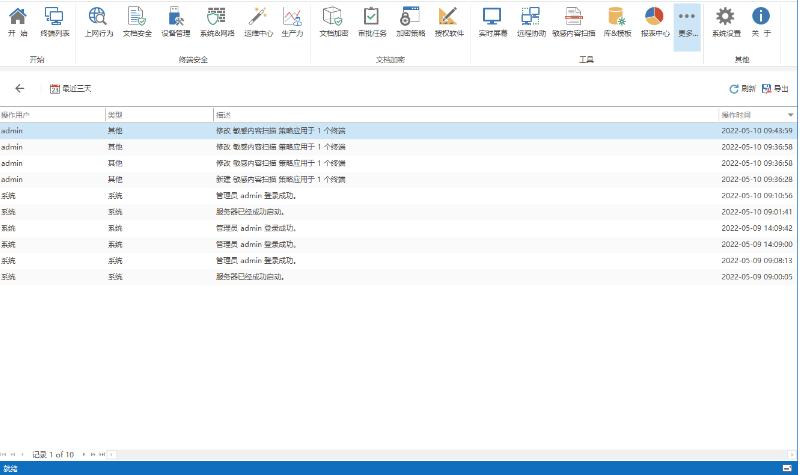Open the 最近三天 date range selector
This screenshot has width=800, height=475.
point(70,89)
